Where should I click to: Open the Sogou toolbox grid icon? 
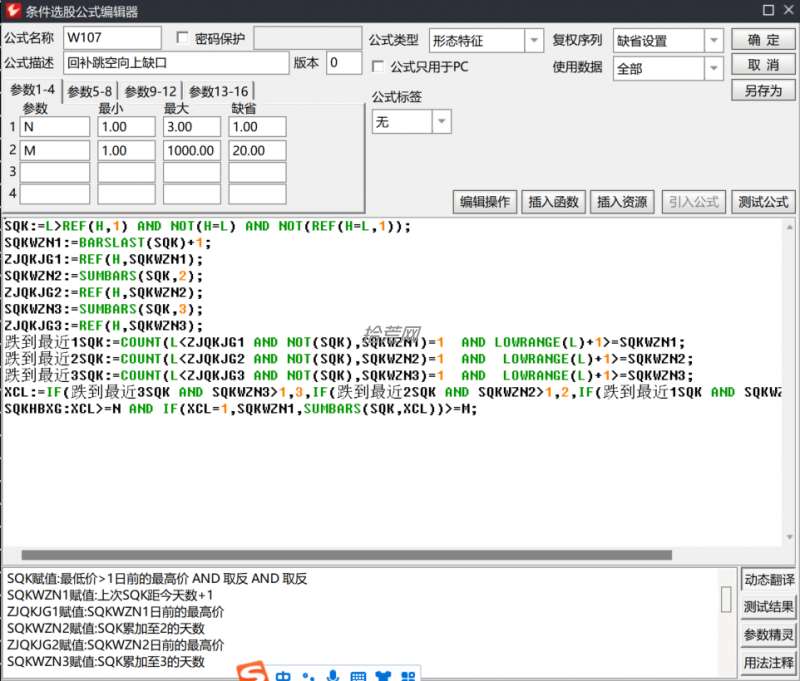(408, 676)
